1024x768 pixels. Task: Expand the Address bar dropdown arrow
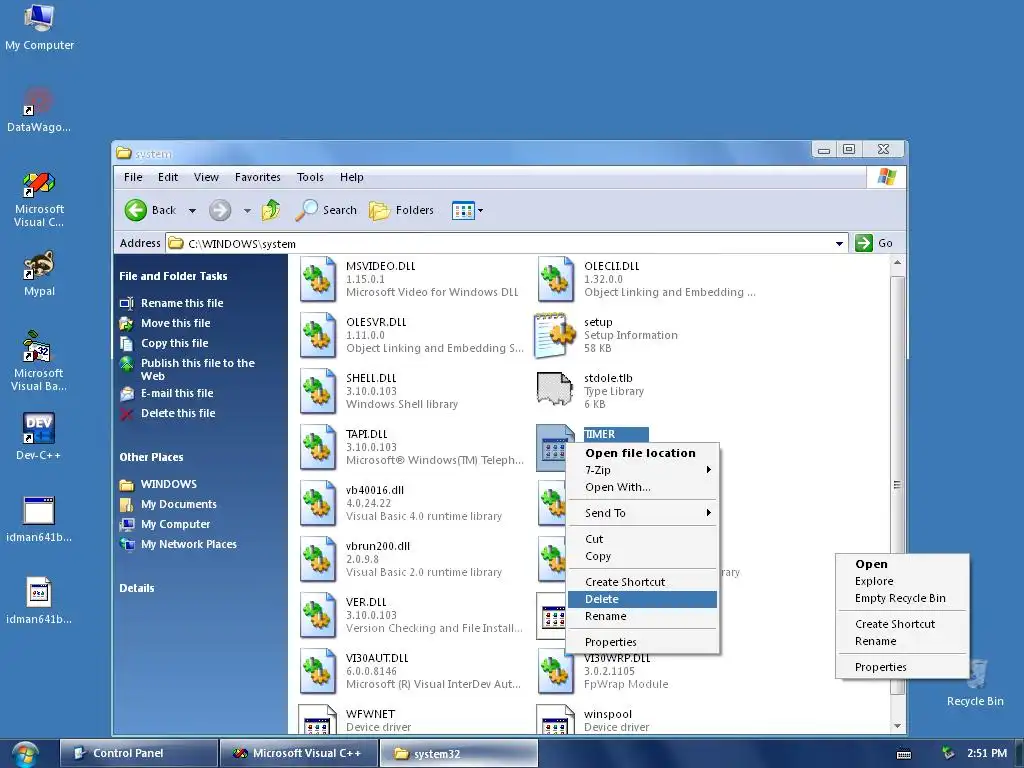(x=839, y=244)
